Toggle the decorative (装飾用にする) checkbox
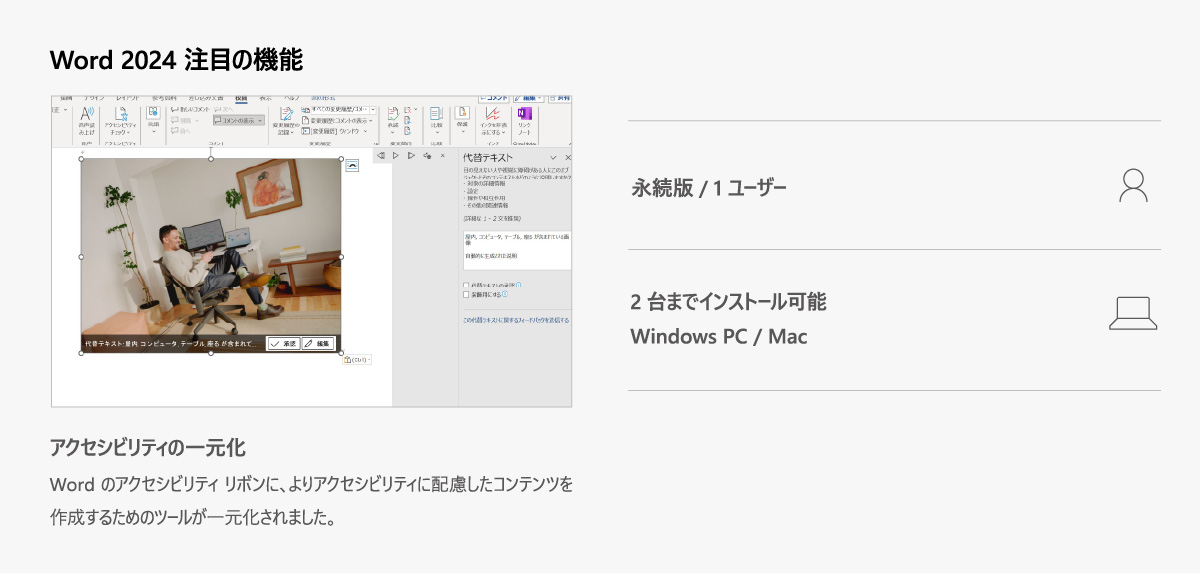The image size is (1200, 574). click(x=466, y=295)
